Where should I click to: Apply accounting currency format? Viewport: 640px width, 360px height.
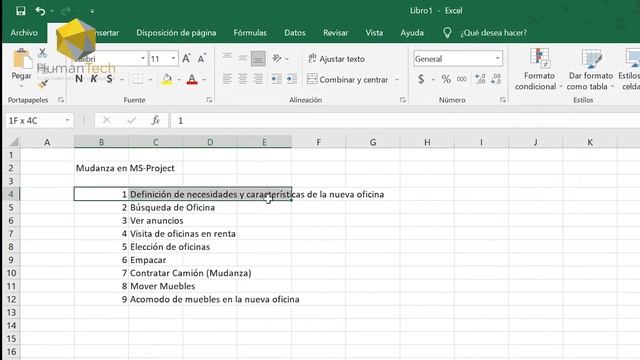click(421, 79)
